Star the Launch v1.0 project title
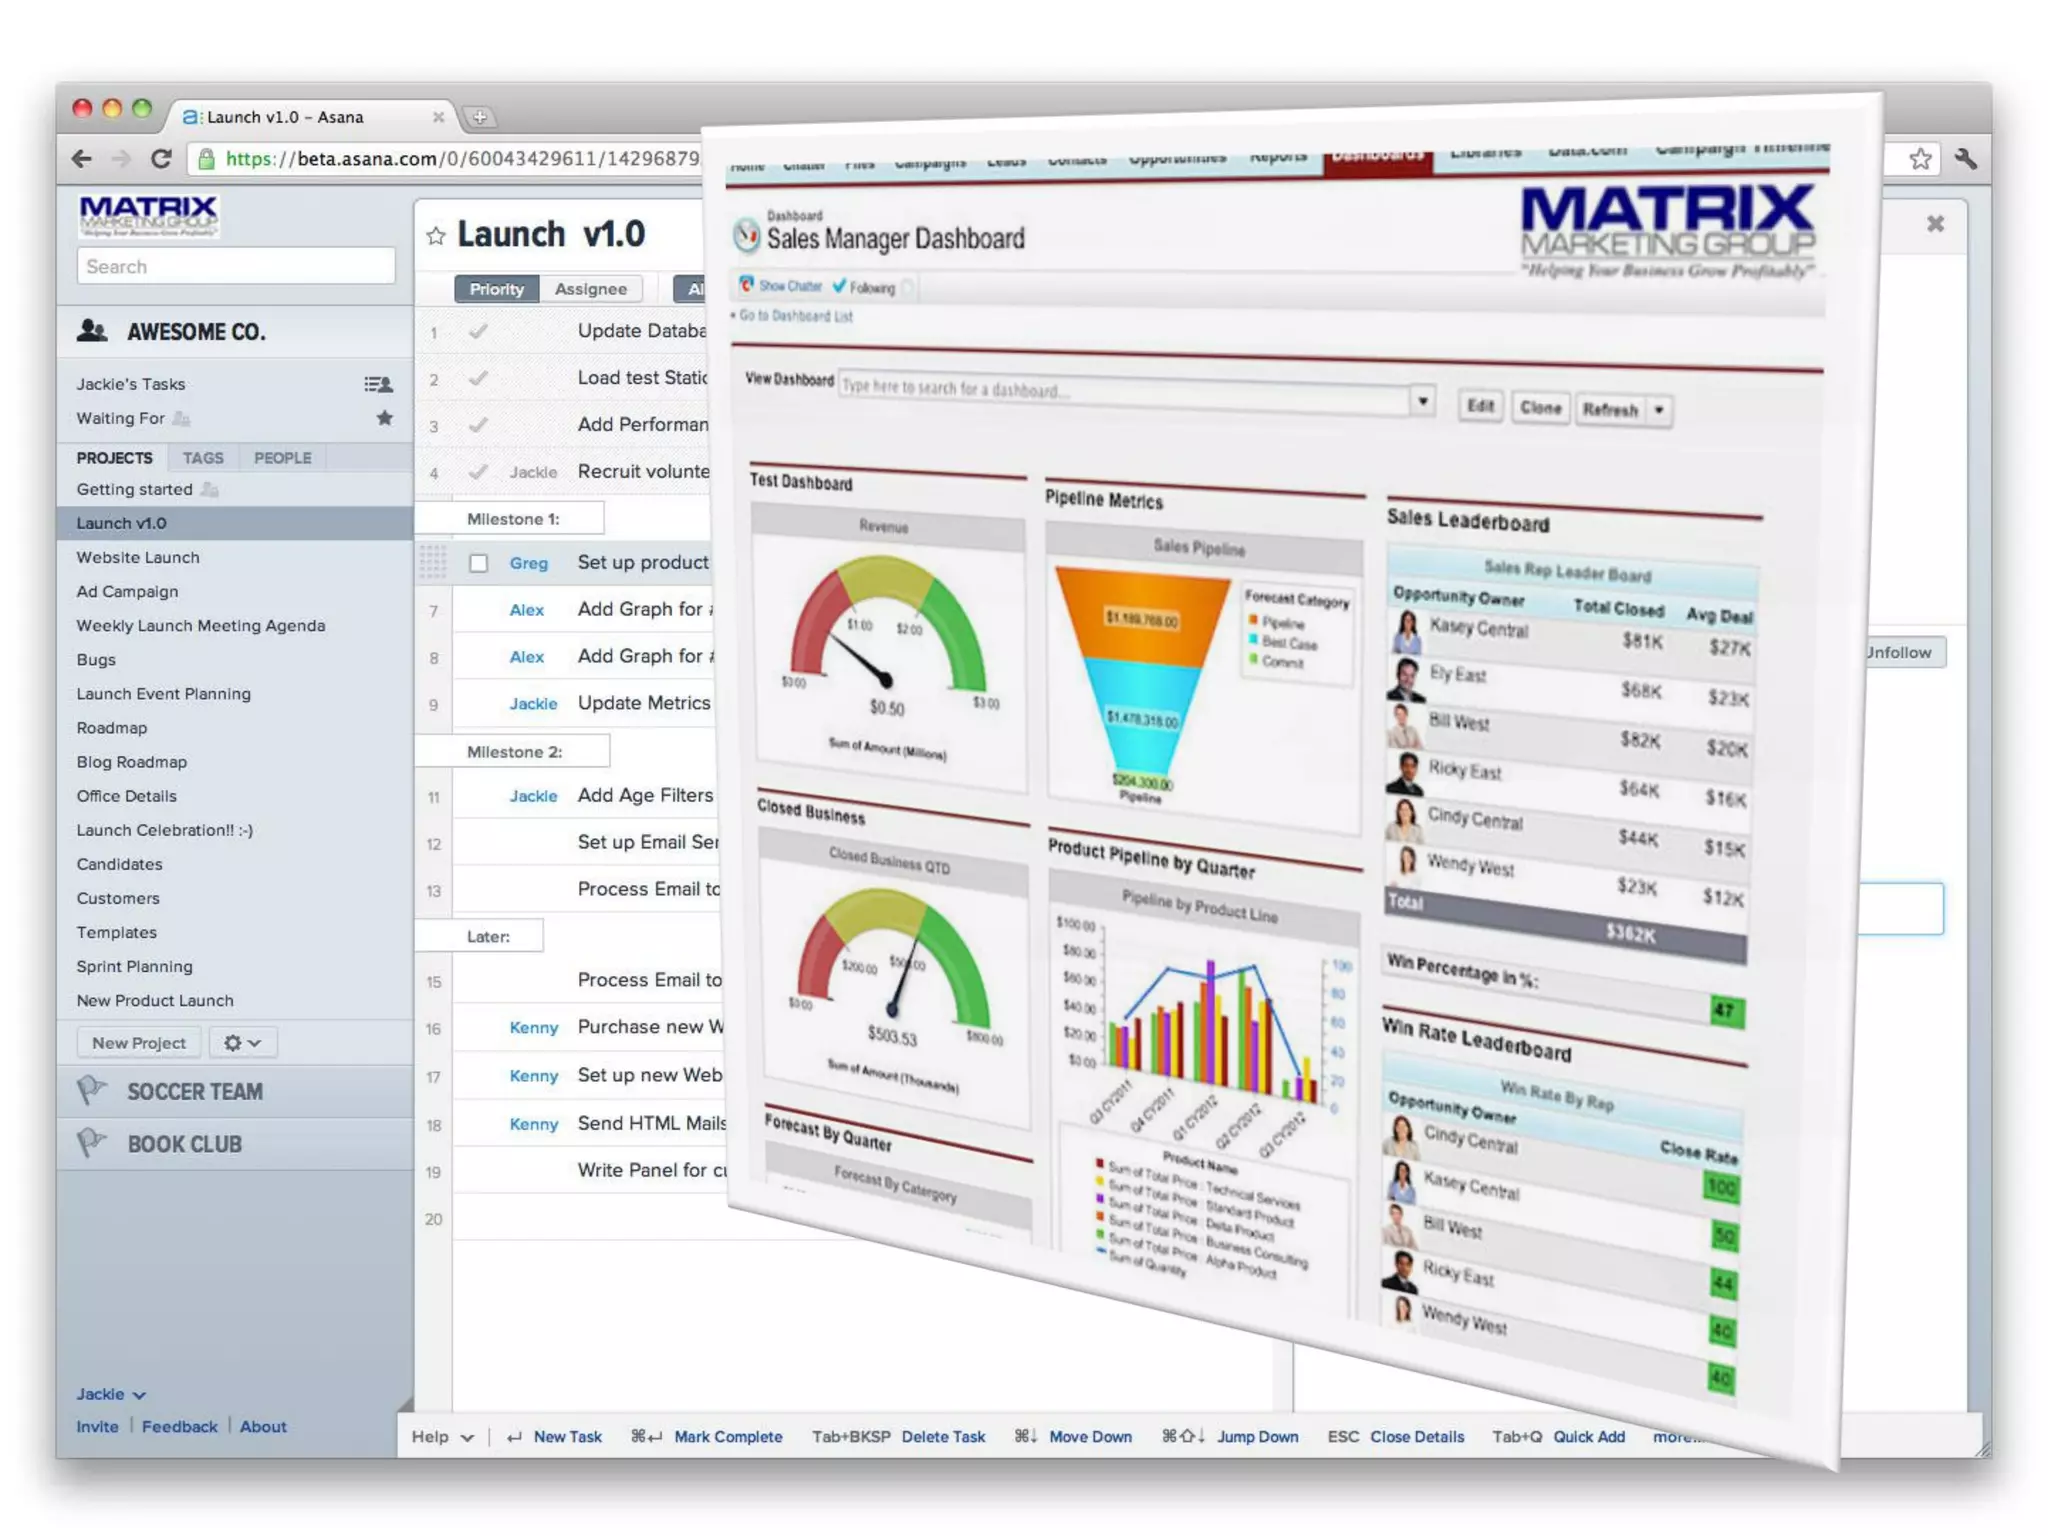Viewport: 2048px width, 1536px height. point(435,236)
